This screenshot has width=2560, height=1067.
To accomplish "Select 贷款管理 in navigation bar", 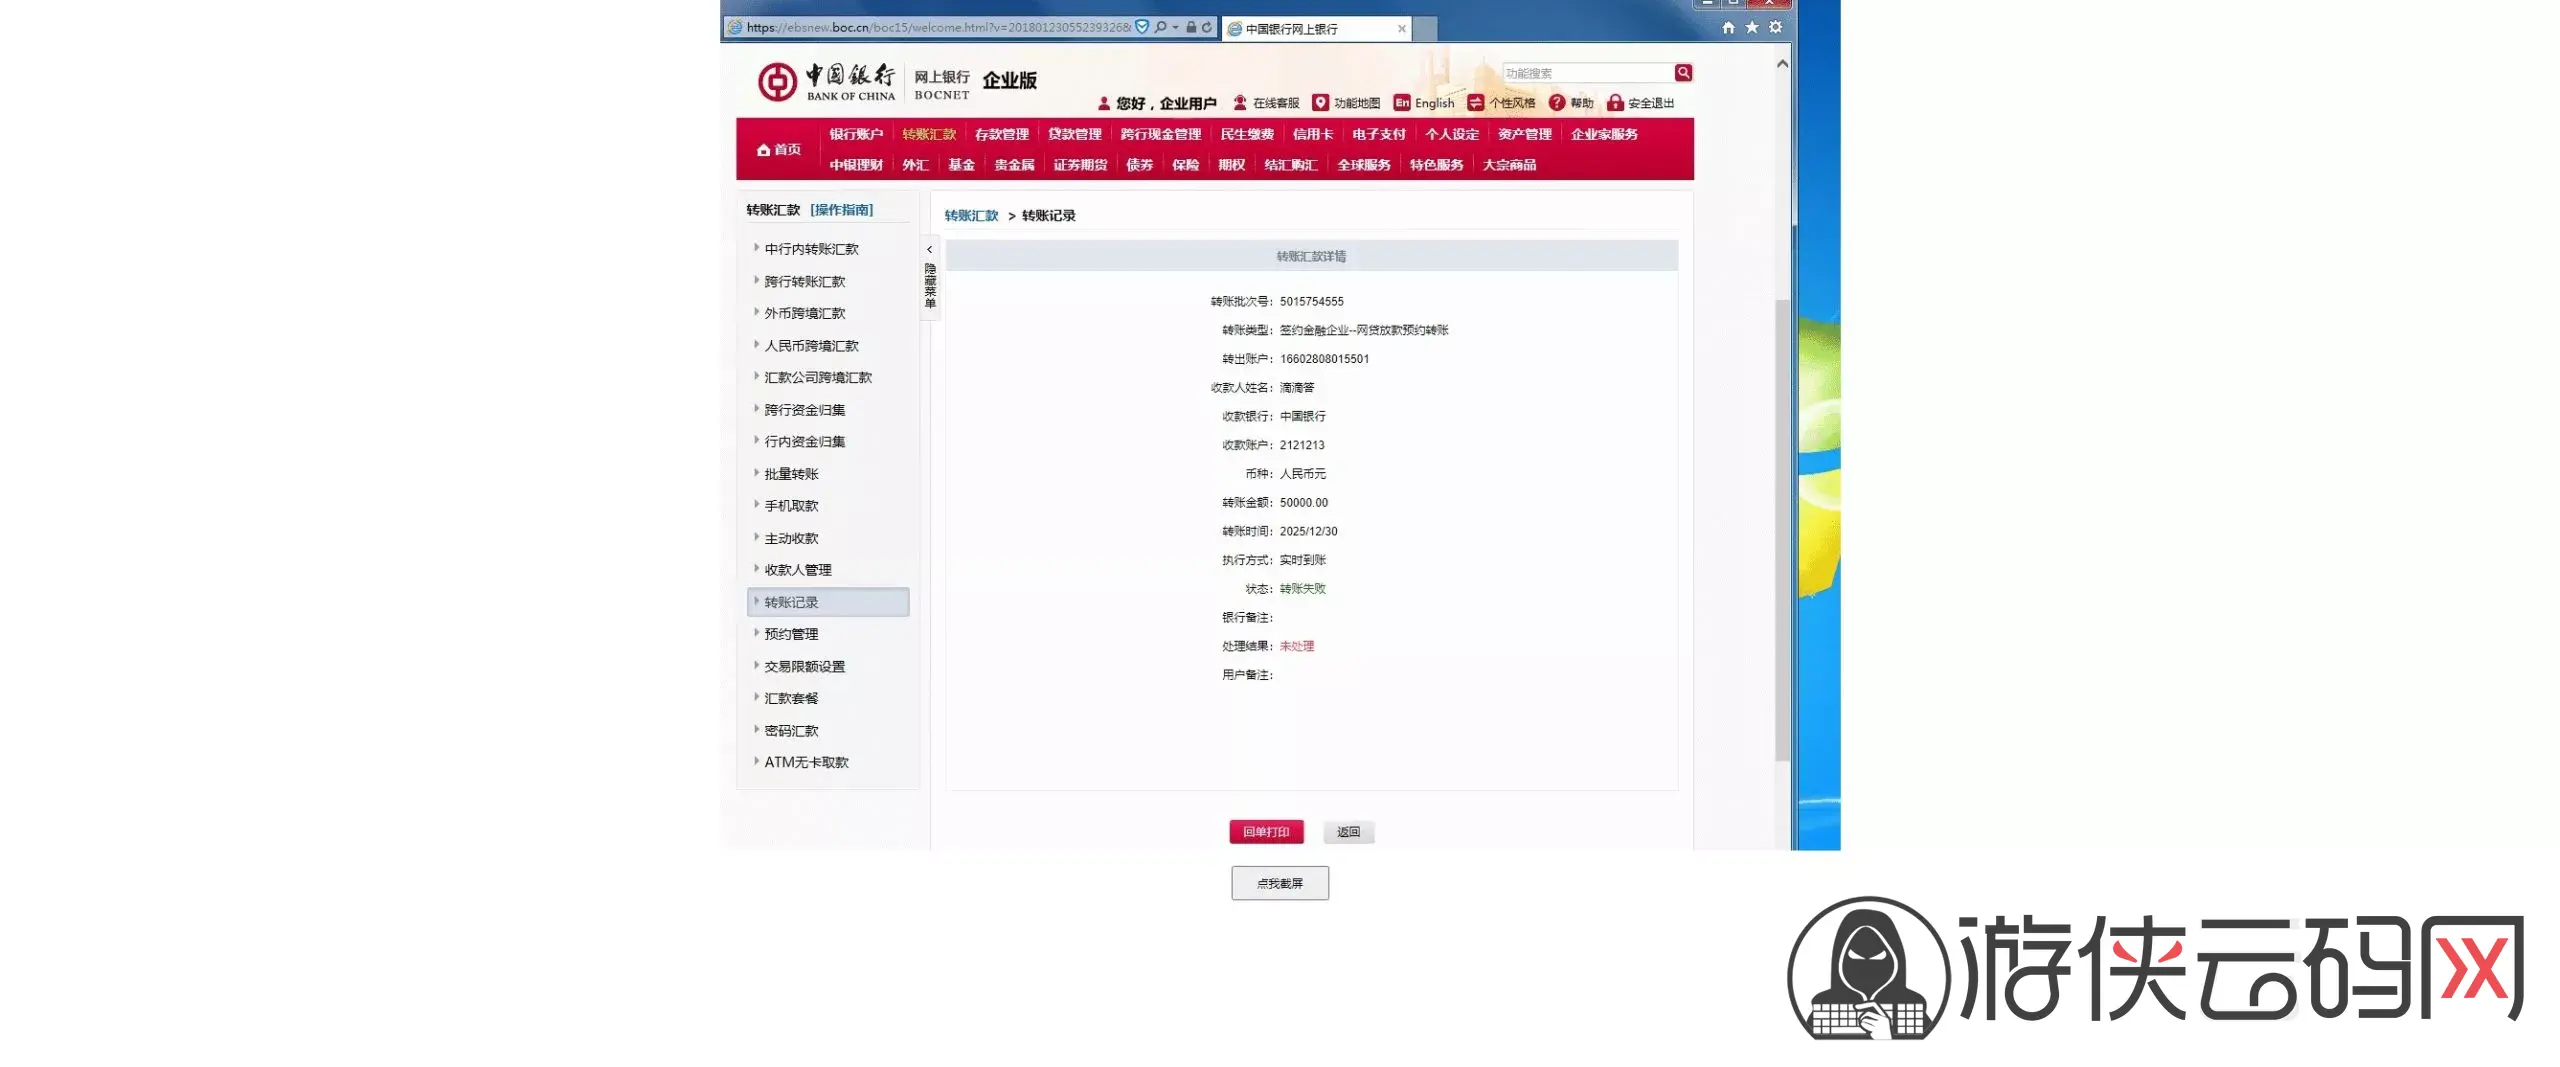I will click(1074, 134).
